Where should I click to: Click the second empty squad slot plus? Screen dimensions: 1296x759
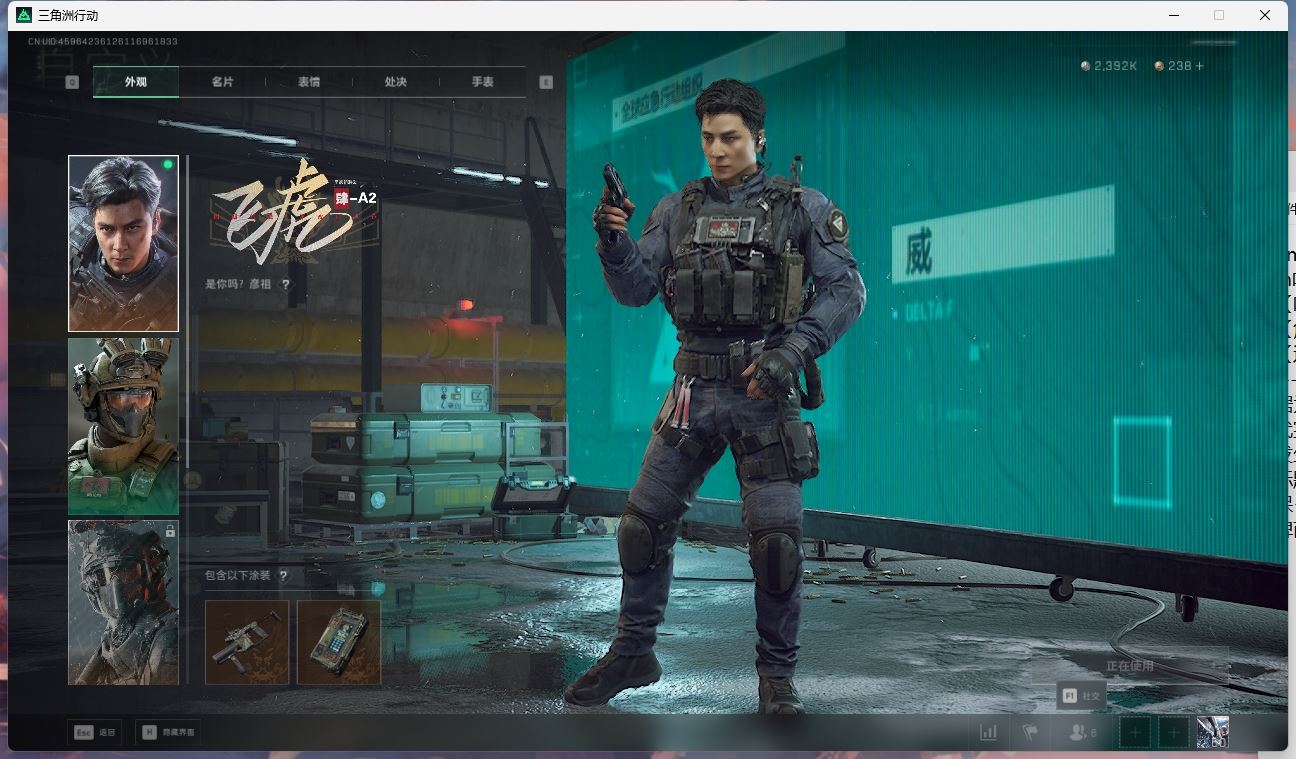pos(1173,732)
